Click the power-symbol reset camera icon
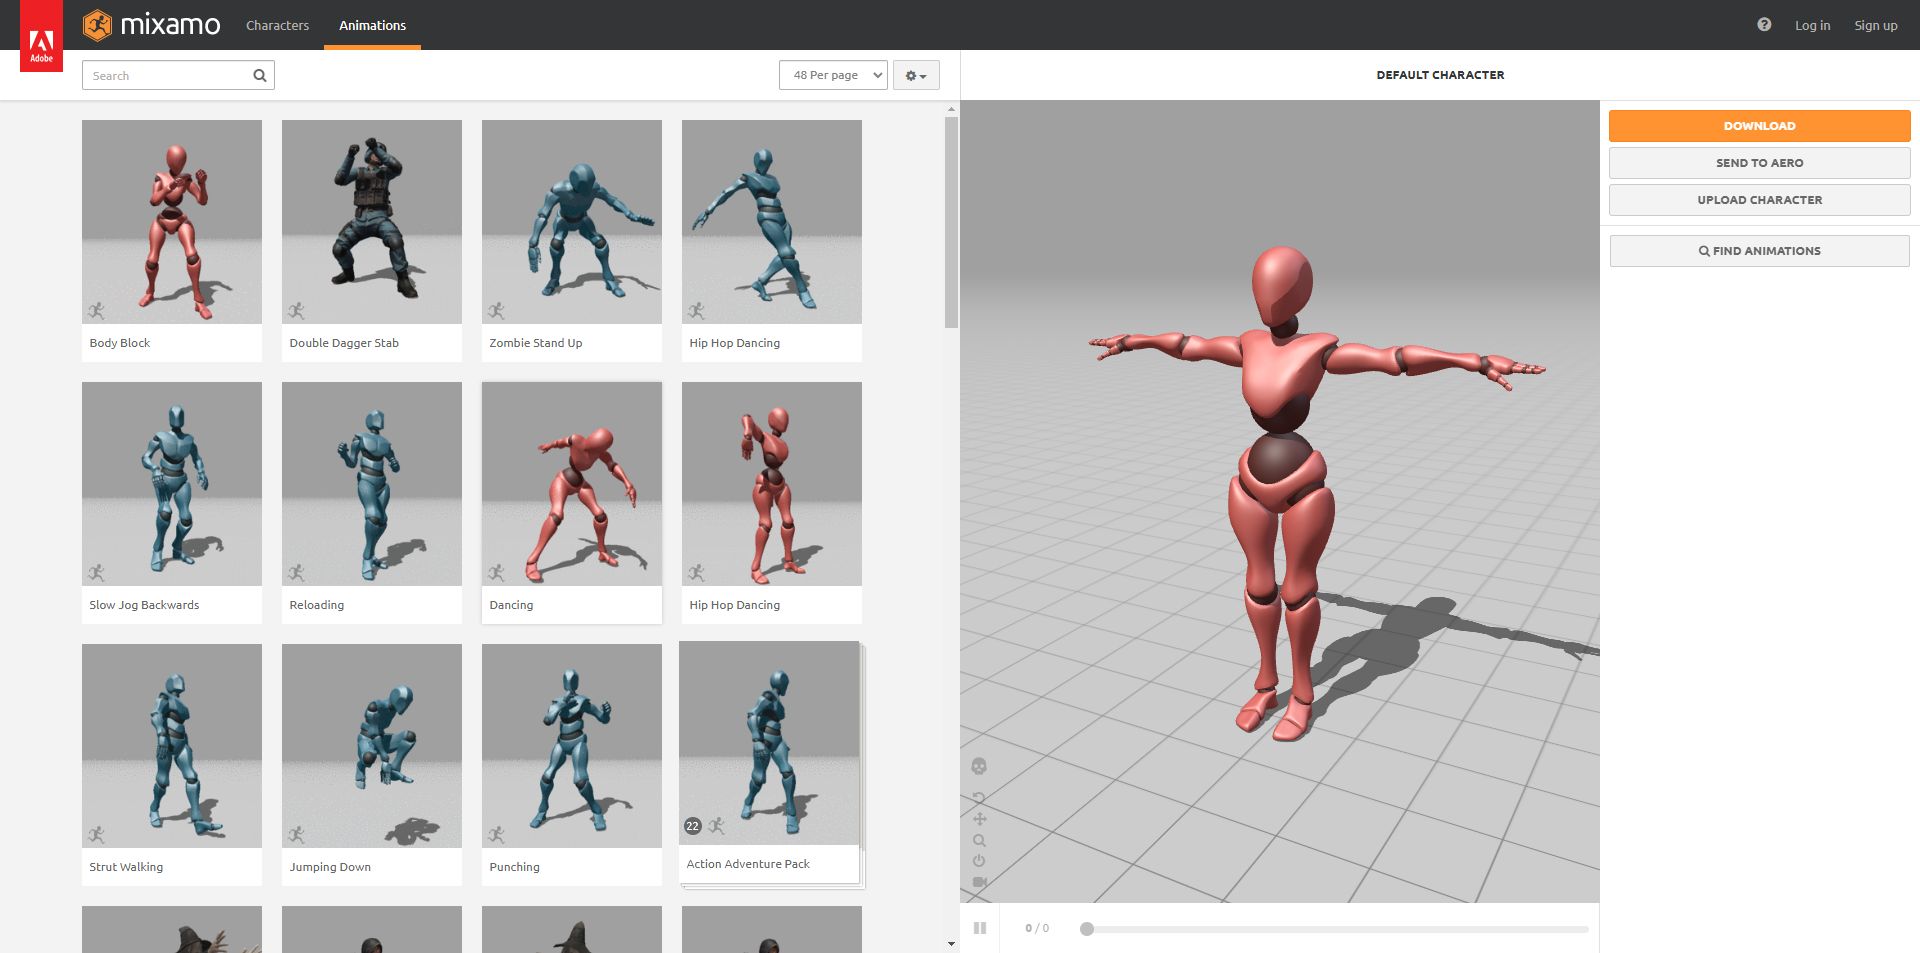This screenshot has width=1920, height=953. (x=979, y=861)
